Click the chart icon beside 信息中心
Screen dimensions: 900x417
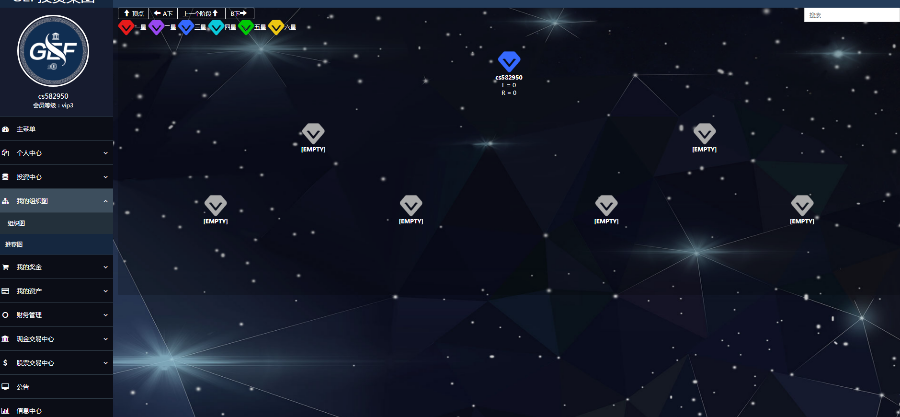(x=5, y=411)
